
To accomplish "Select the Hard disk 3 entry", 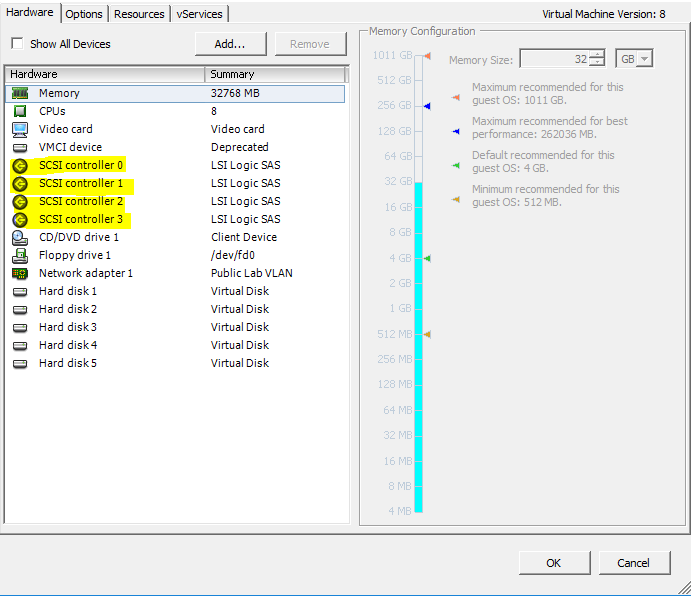I will [175, 328].
